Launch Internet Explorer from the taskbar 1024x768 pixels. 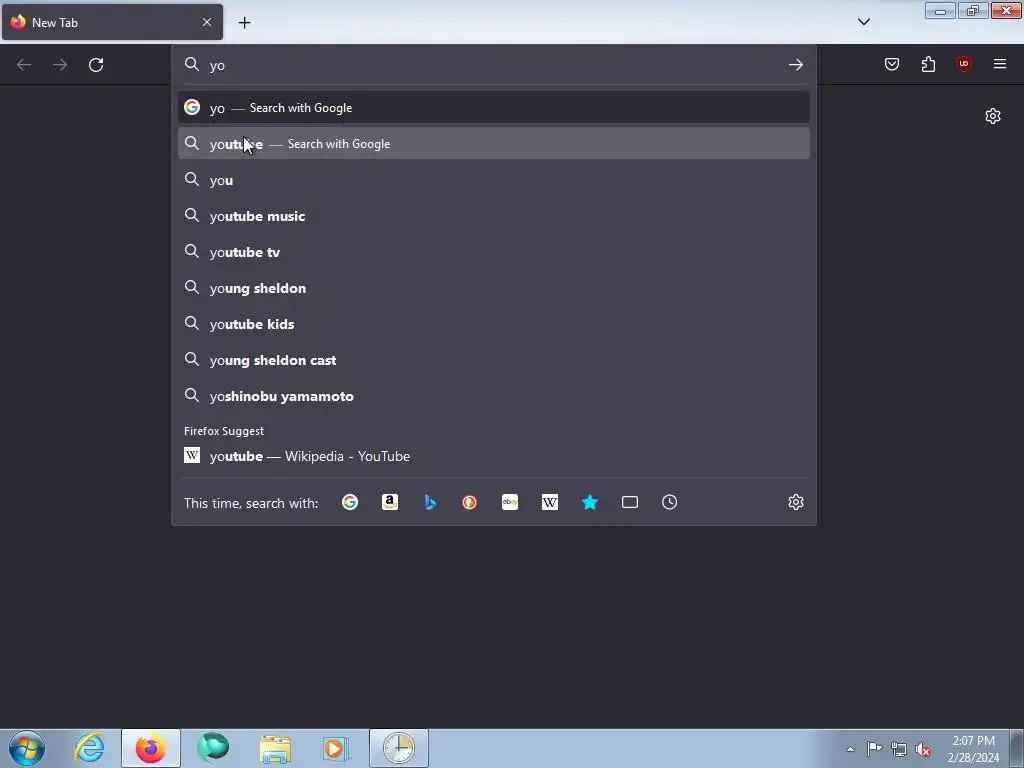coord(89,748)
